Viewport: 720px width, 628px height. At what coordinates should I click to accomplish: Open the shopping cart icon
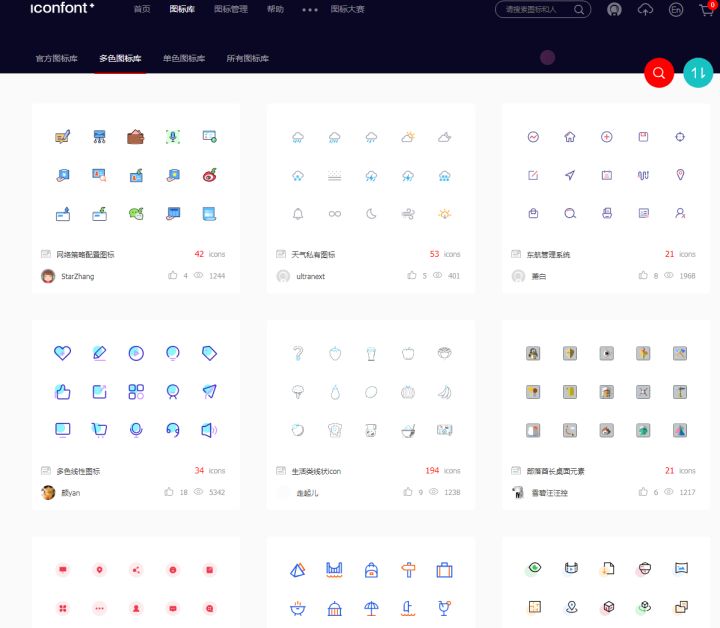coord(708,9)
